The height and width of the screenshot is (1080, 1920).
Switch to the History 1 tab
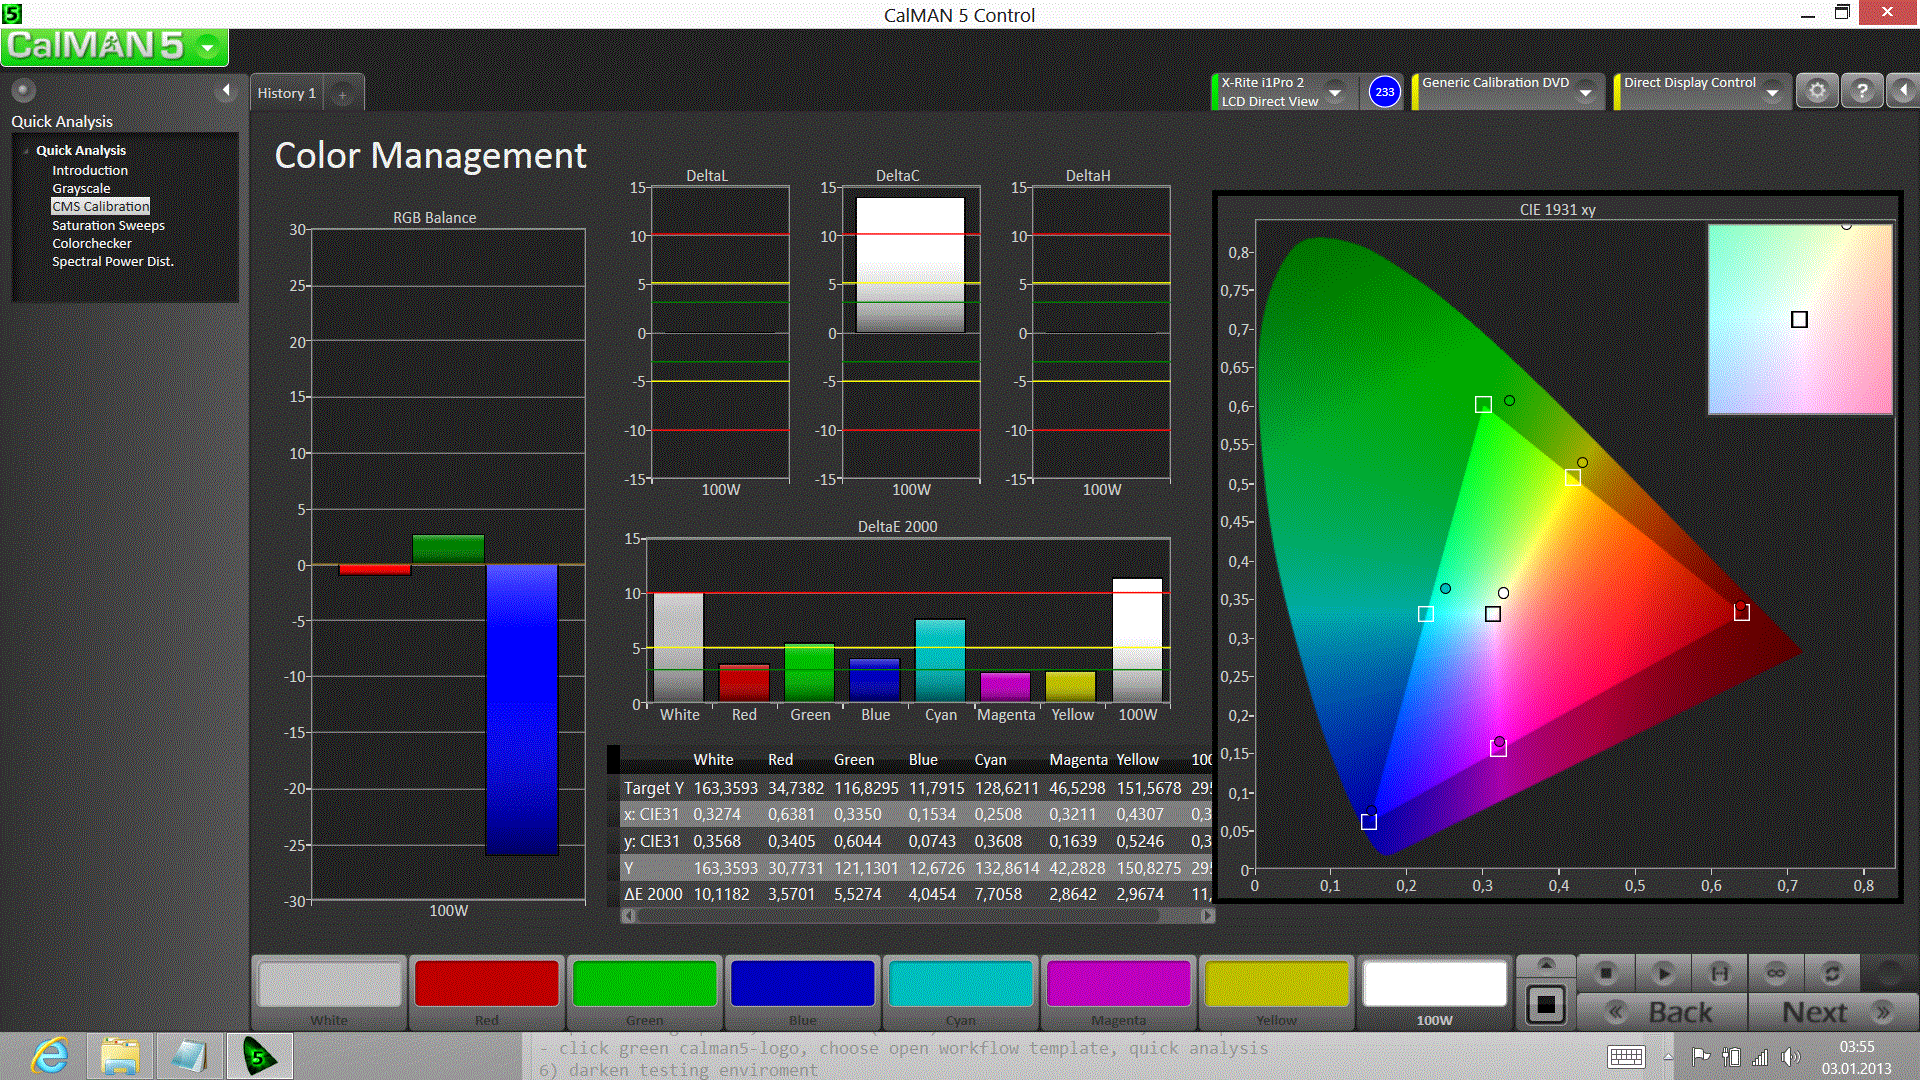[x=287, y=93]
